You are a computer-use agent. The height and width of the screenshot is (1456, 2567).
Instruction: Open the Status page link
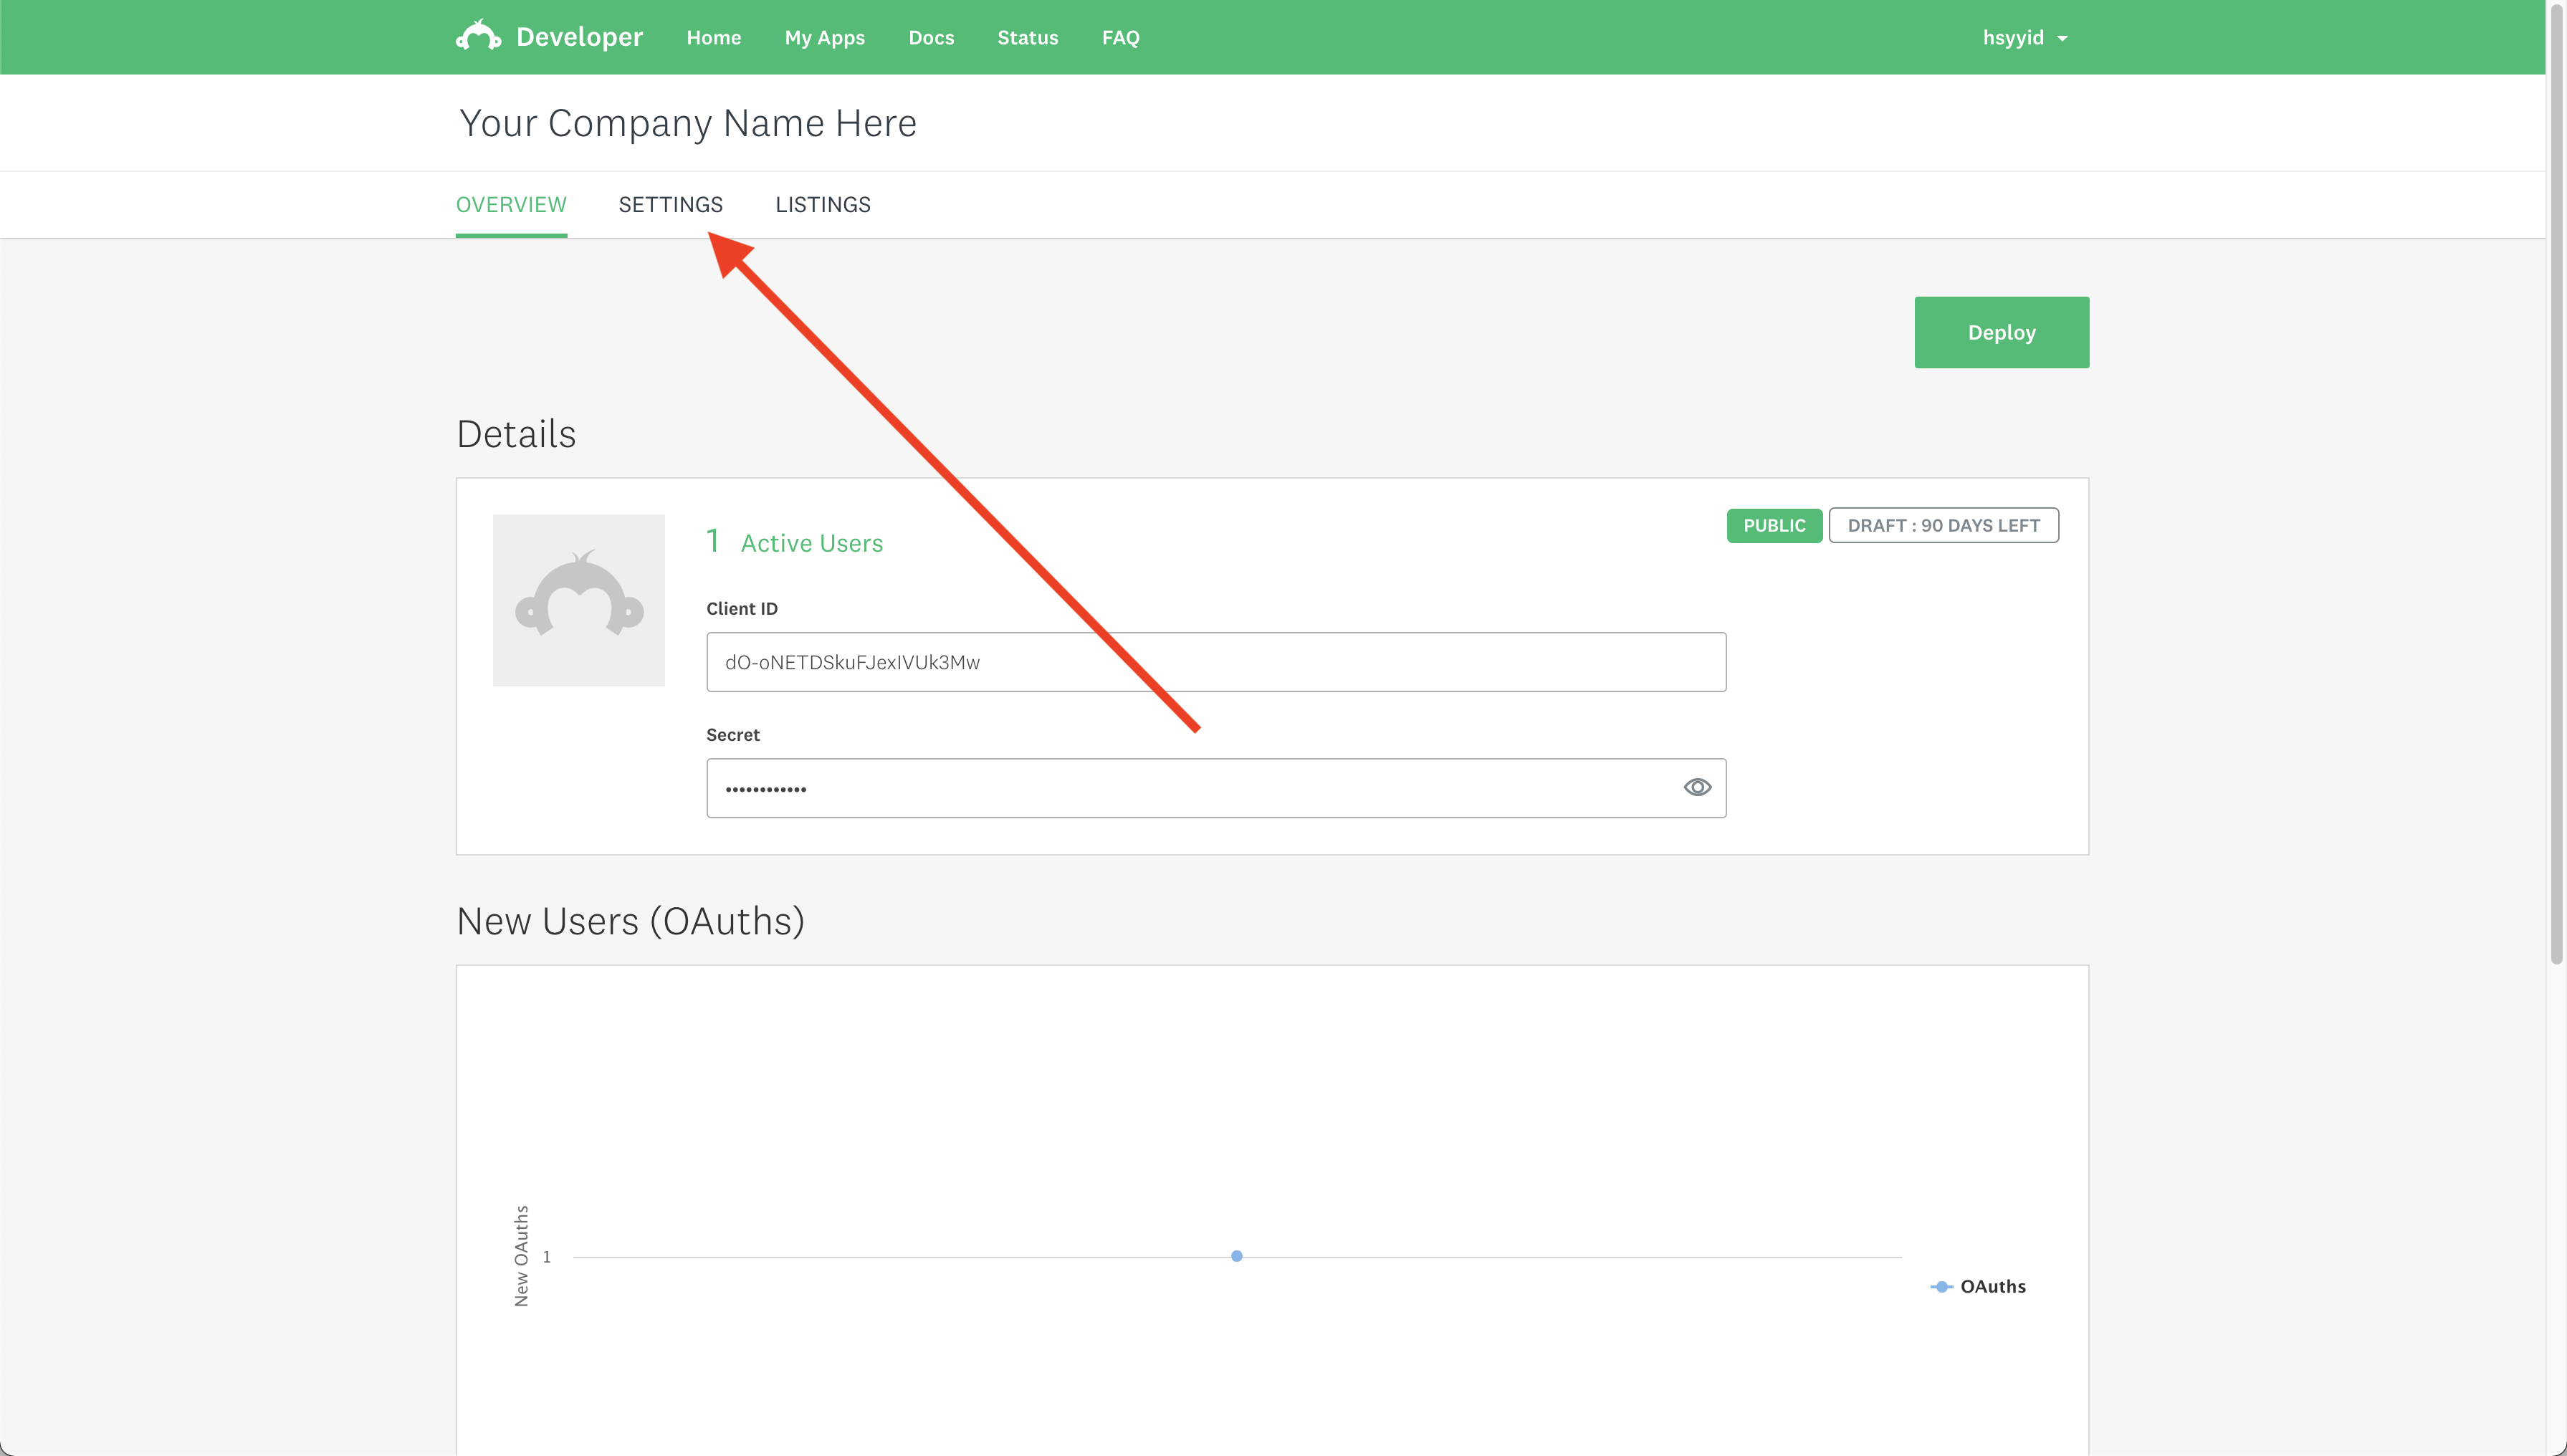(1027, 38)
